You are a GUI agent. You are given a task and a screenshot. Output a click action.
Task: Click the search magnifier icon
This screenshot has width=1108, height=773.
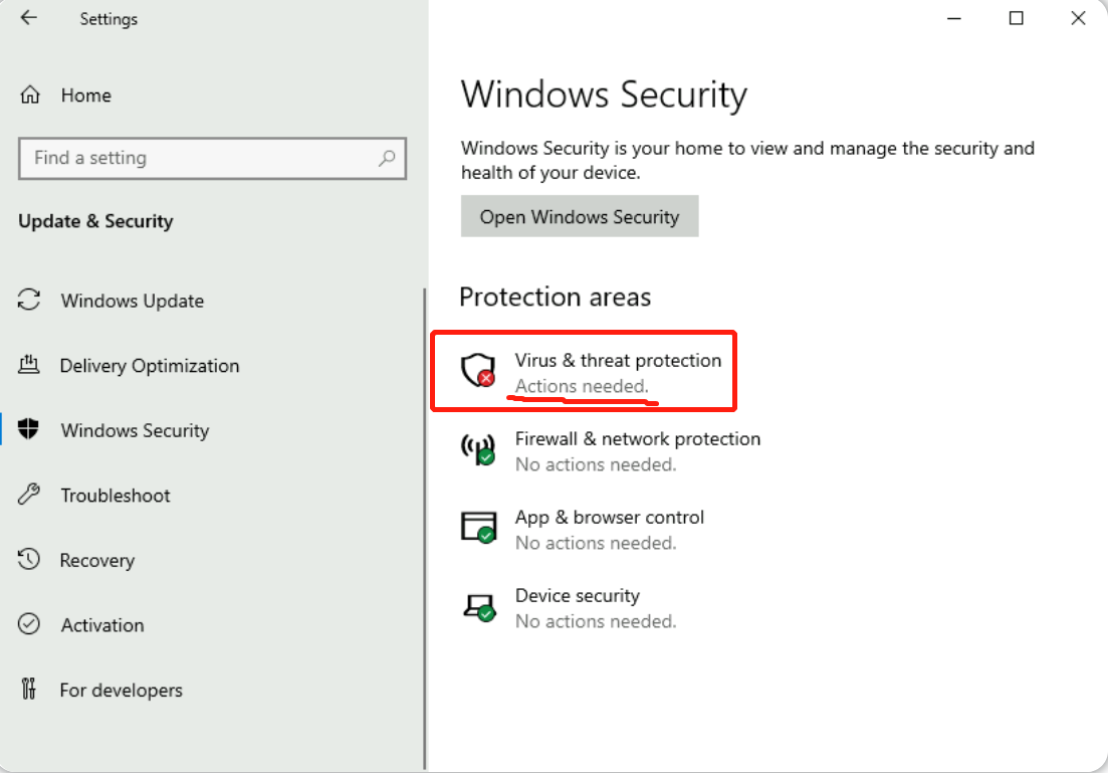point(387,158)
